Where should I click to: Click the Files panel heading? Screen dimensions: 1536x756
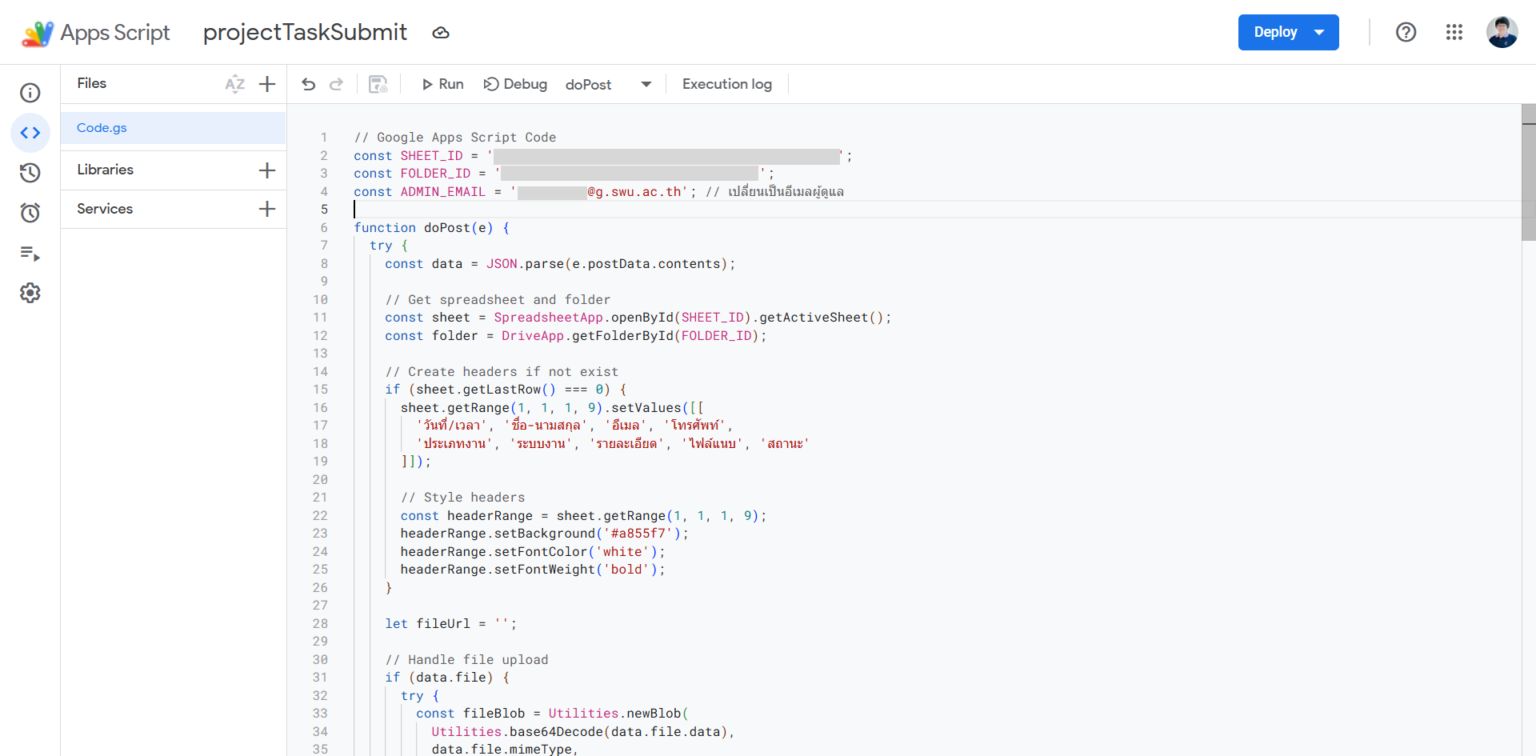91,83
